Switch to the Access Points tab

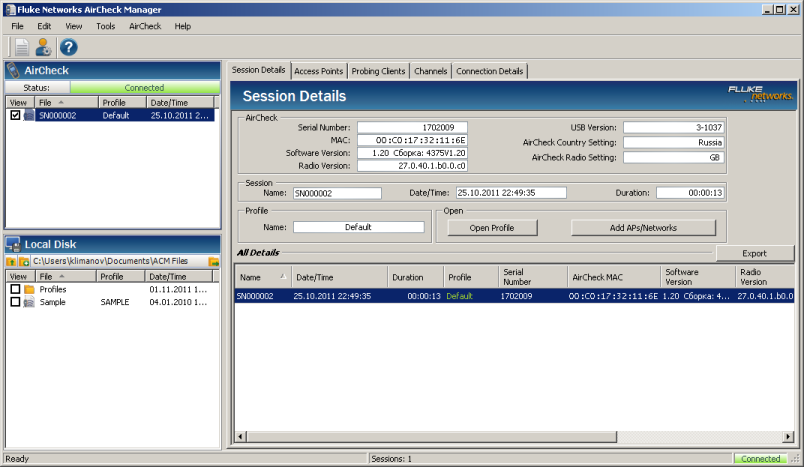[x=318, y=71]
